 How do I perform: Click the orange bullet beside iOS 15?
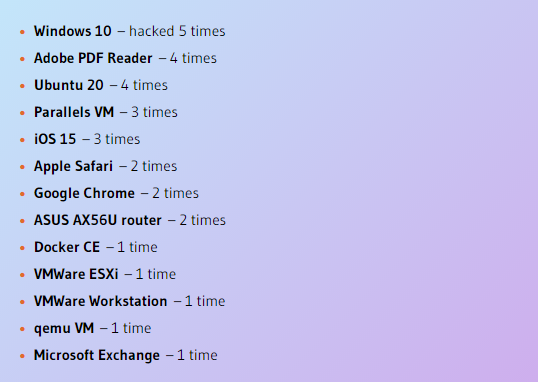[23, 140]
